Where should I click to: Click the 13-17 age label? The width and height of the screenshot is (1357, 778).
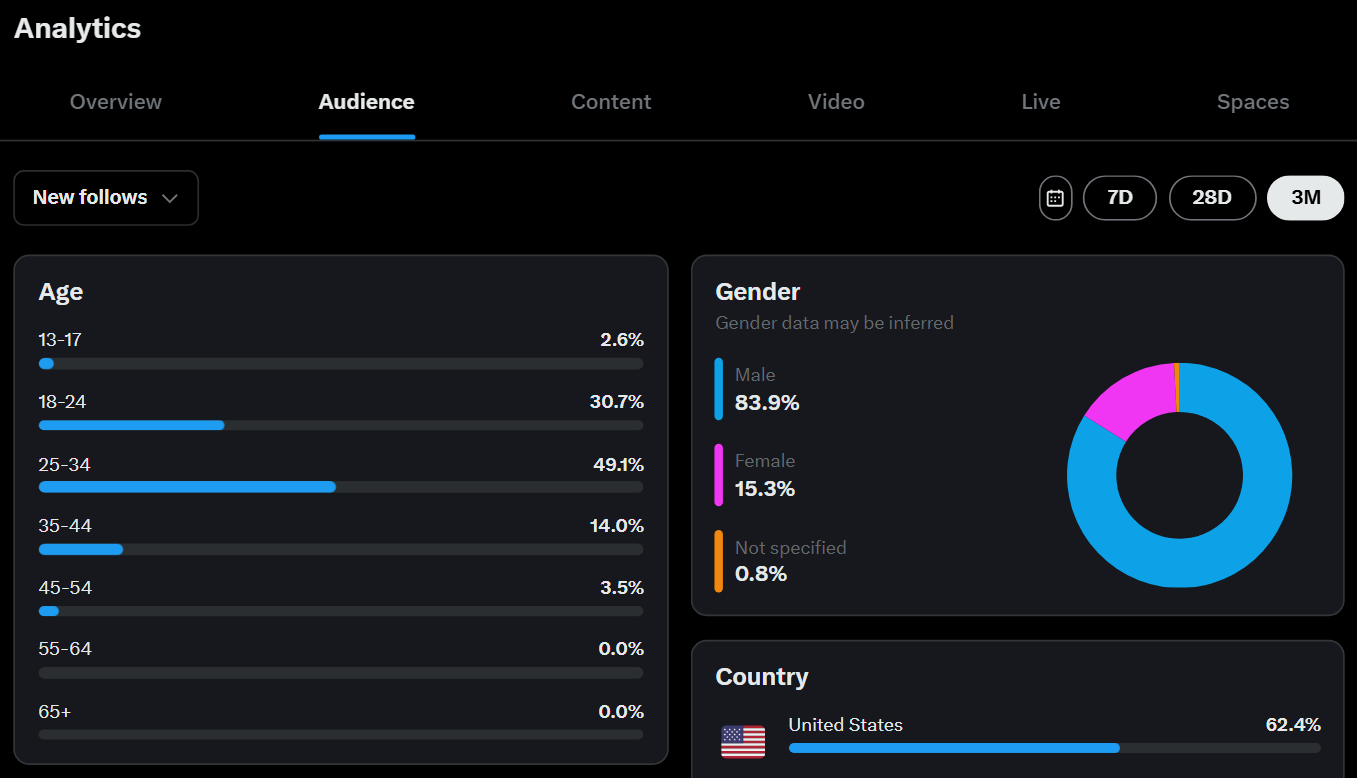click(60, 340)
